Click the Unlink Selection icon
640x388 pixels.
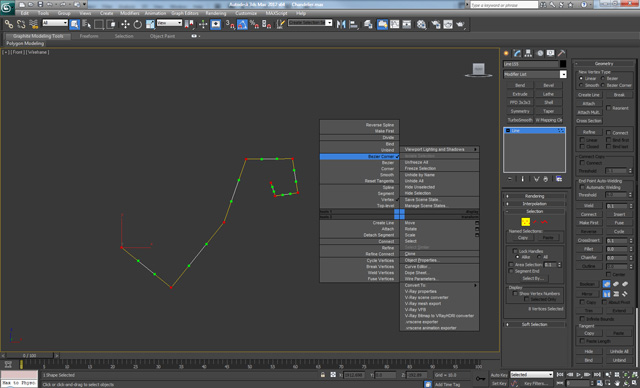(x=21, y=24)
